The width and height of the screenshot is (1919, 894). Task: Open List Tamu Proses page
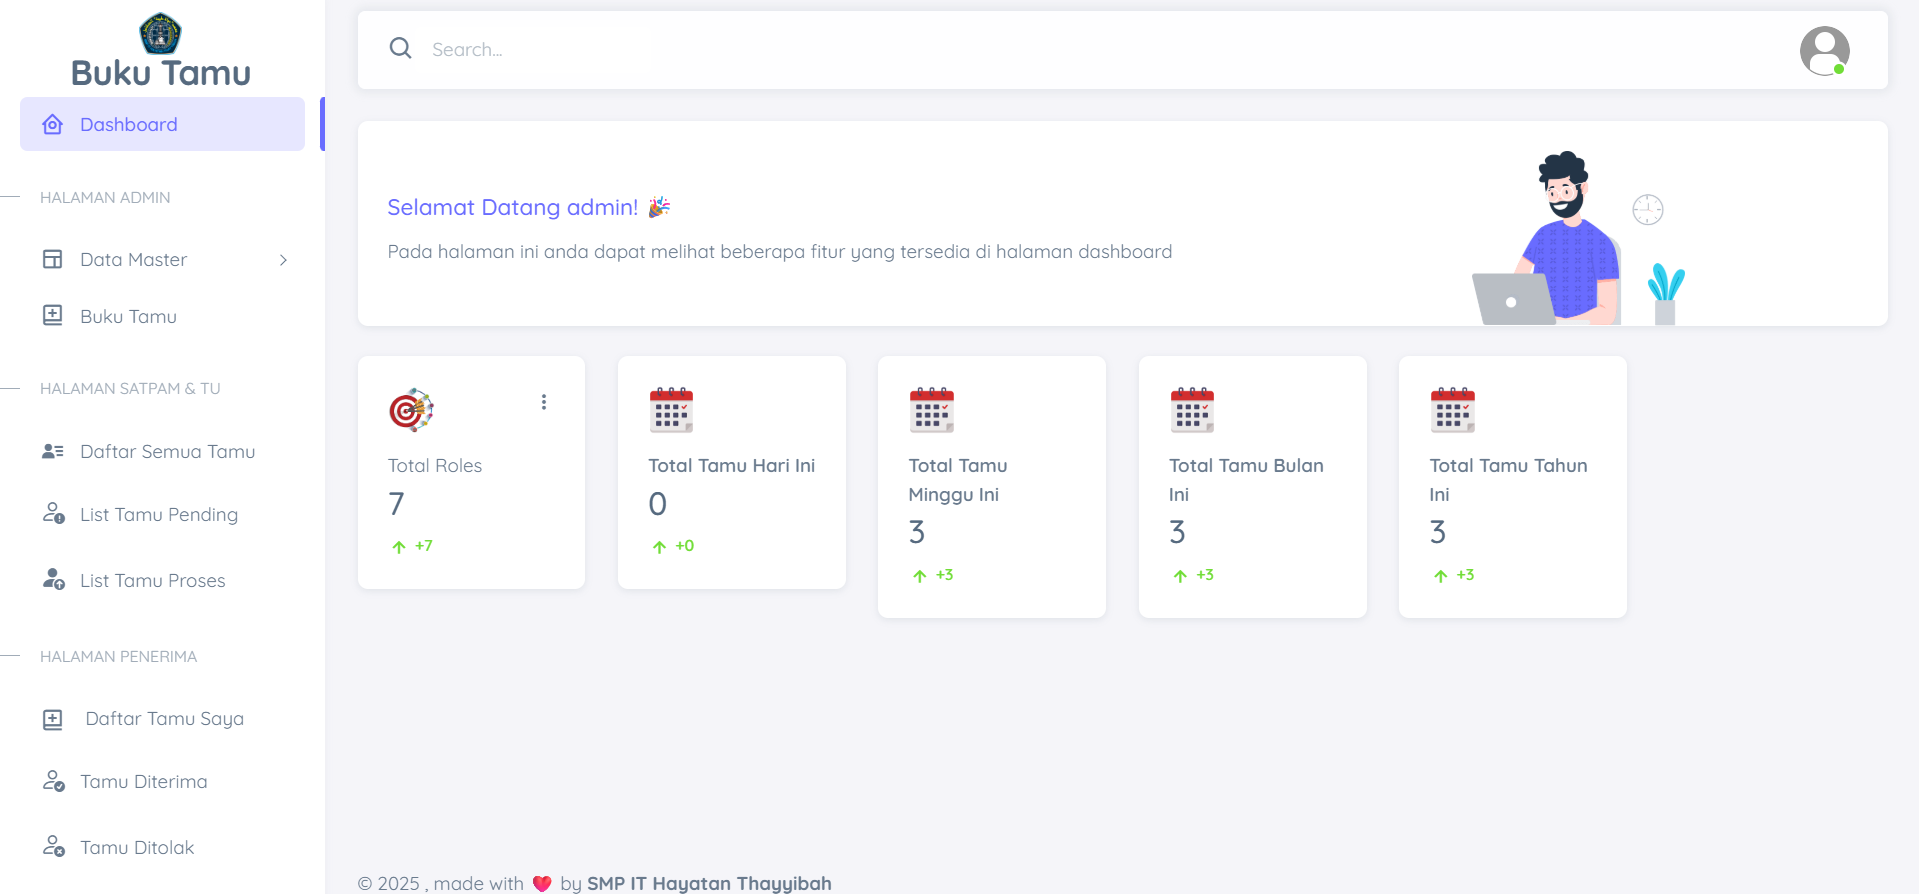152,581
